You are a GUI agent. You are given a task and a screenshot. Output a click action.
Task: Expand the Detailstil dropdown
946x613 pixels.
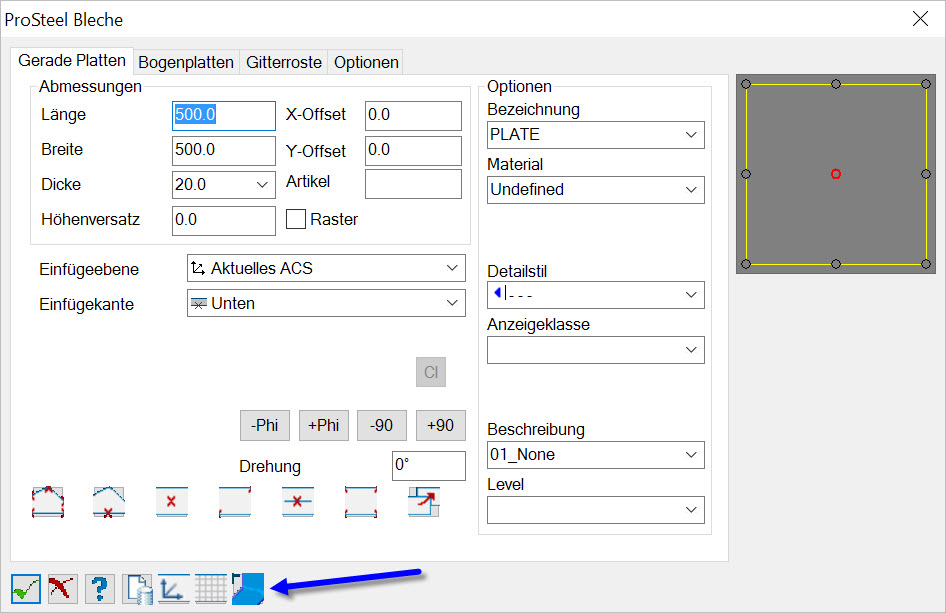tap(595, 294)
